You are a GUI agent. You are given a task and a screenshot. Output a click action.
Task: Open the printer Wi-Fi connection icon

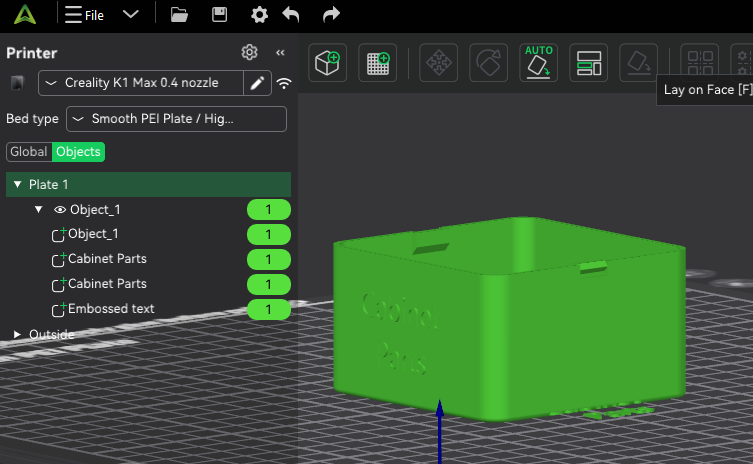click(285, 83)
